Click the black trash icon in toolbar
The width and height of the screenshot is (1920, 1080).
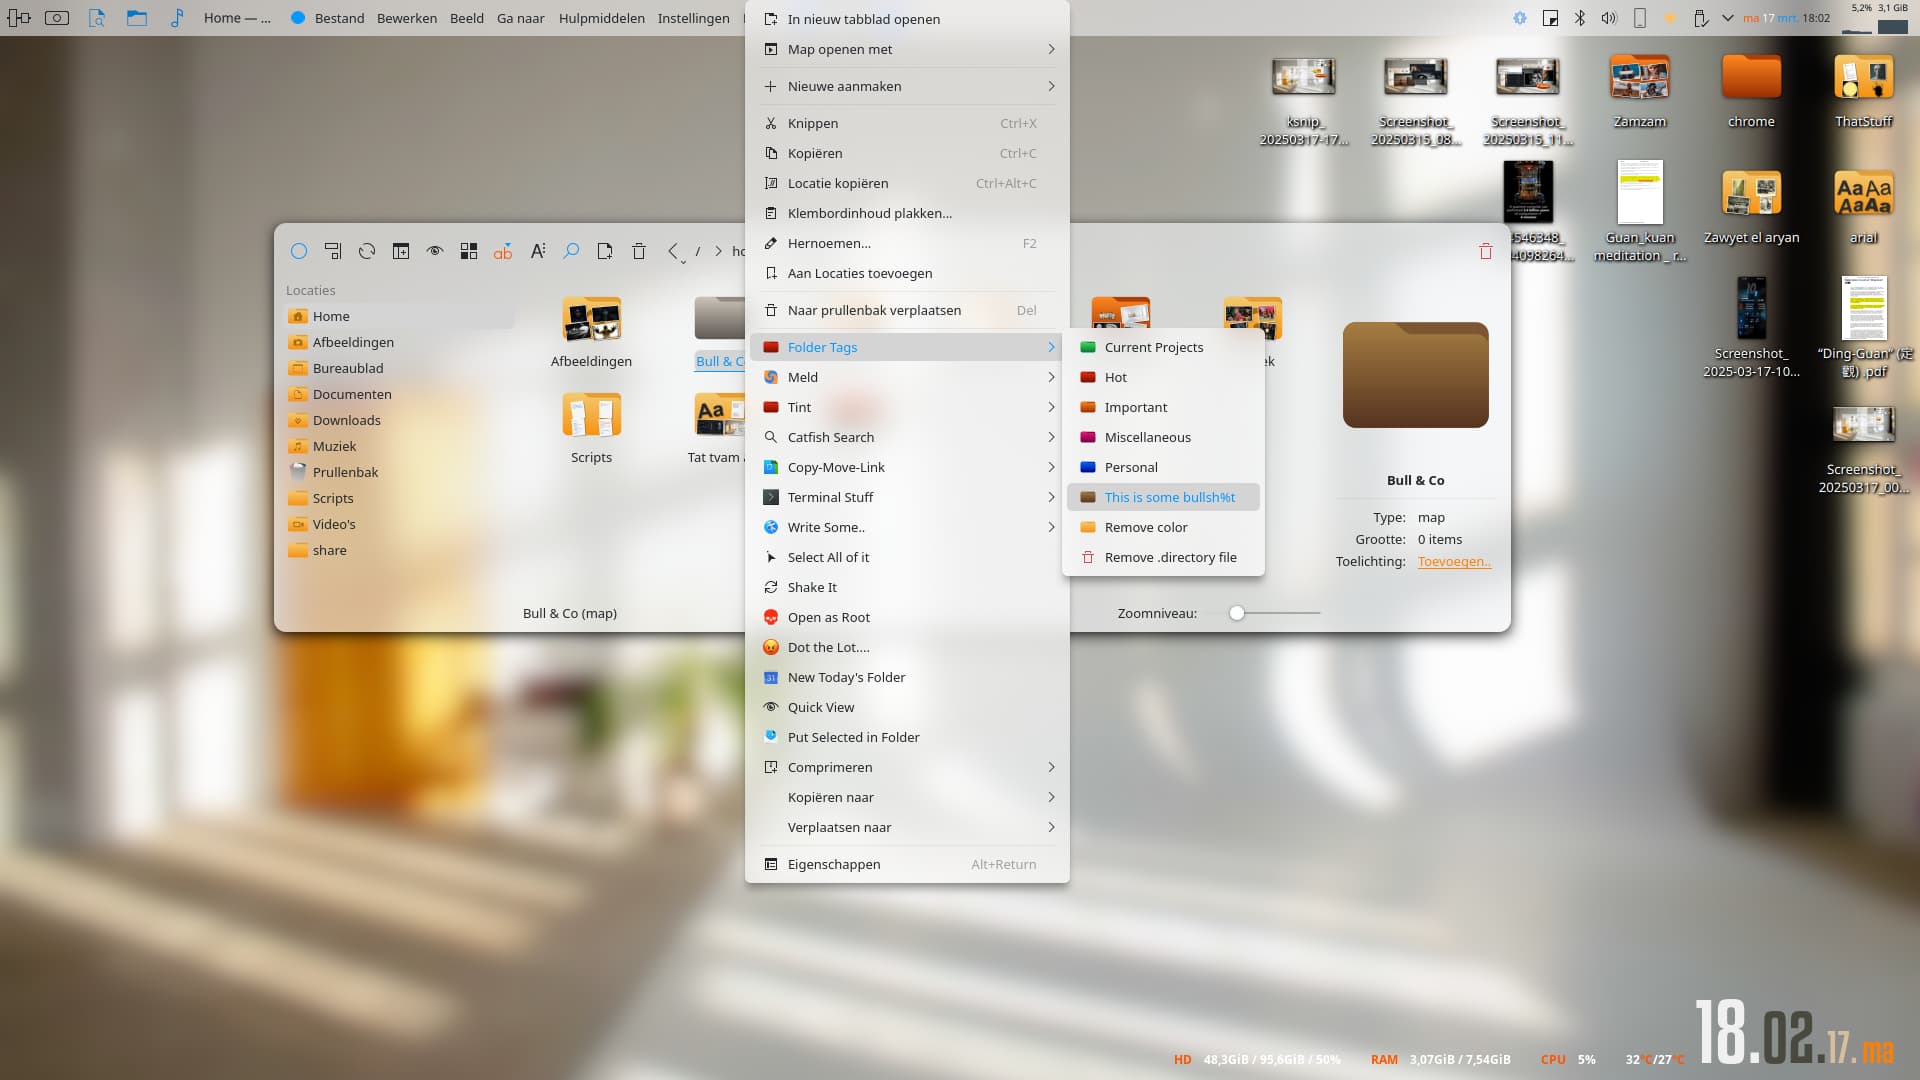[x=639, y=251]
